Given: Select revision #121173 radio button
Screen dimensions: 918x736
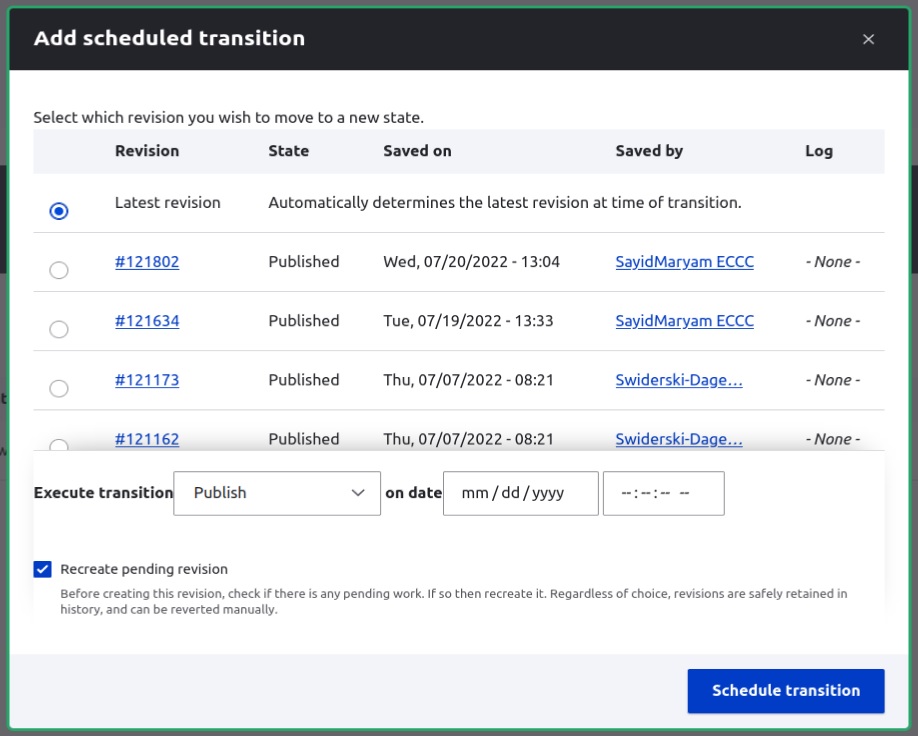Looking at the screenshot, I should (59, 387).
